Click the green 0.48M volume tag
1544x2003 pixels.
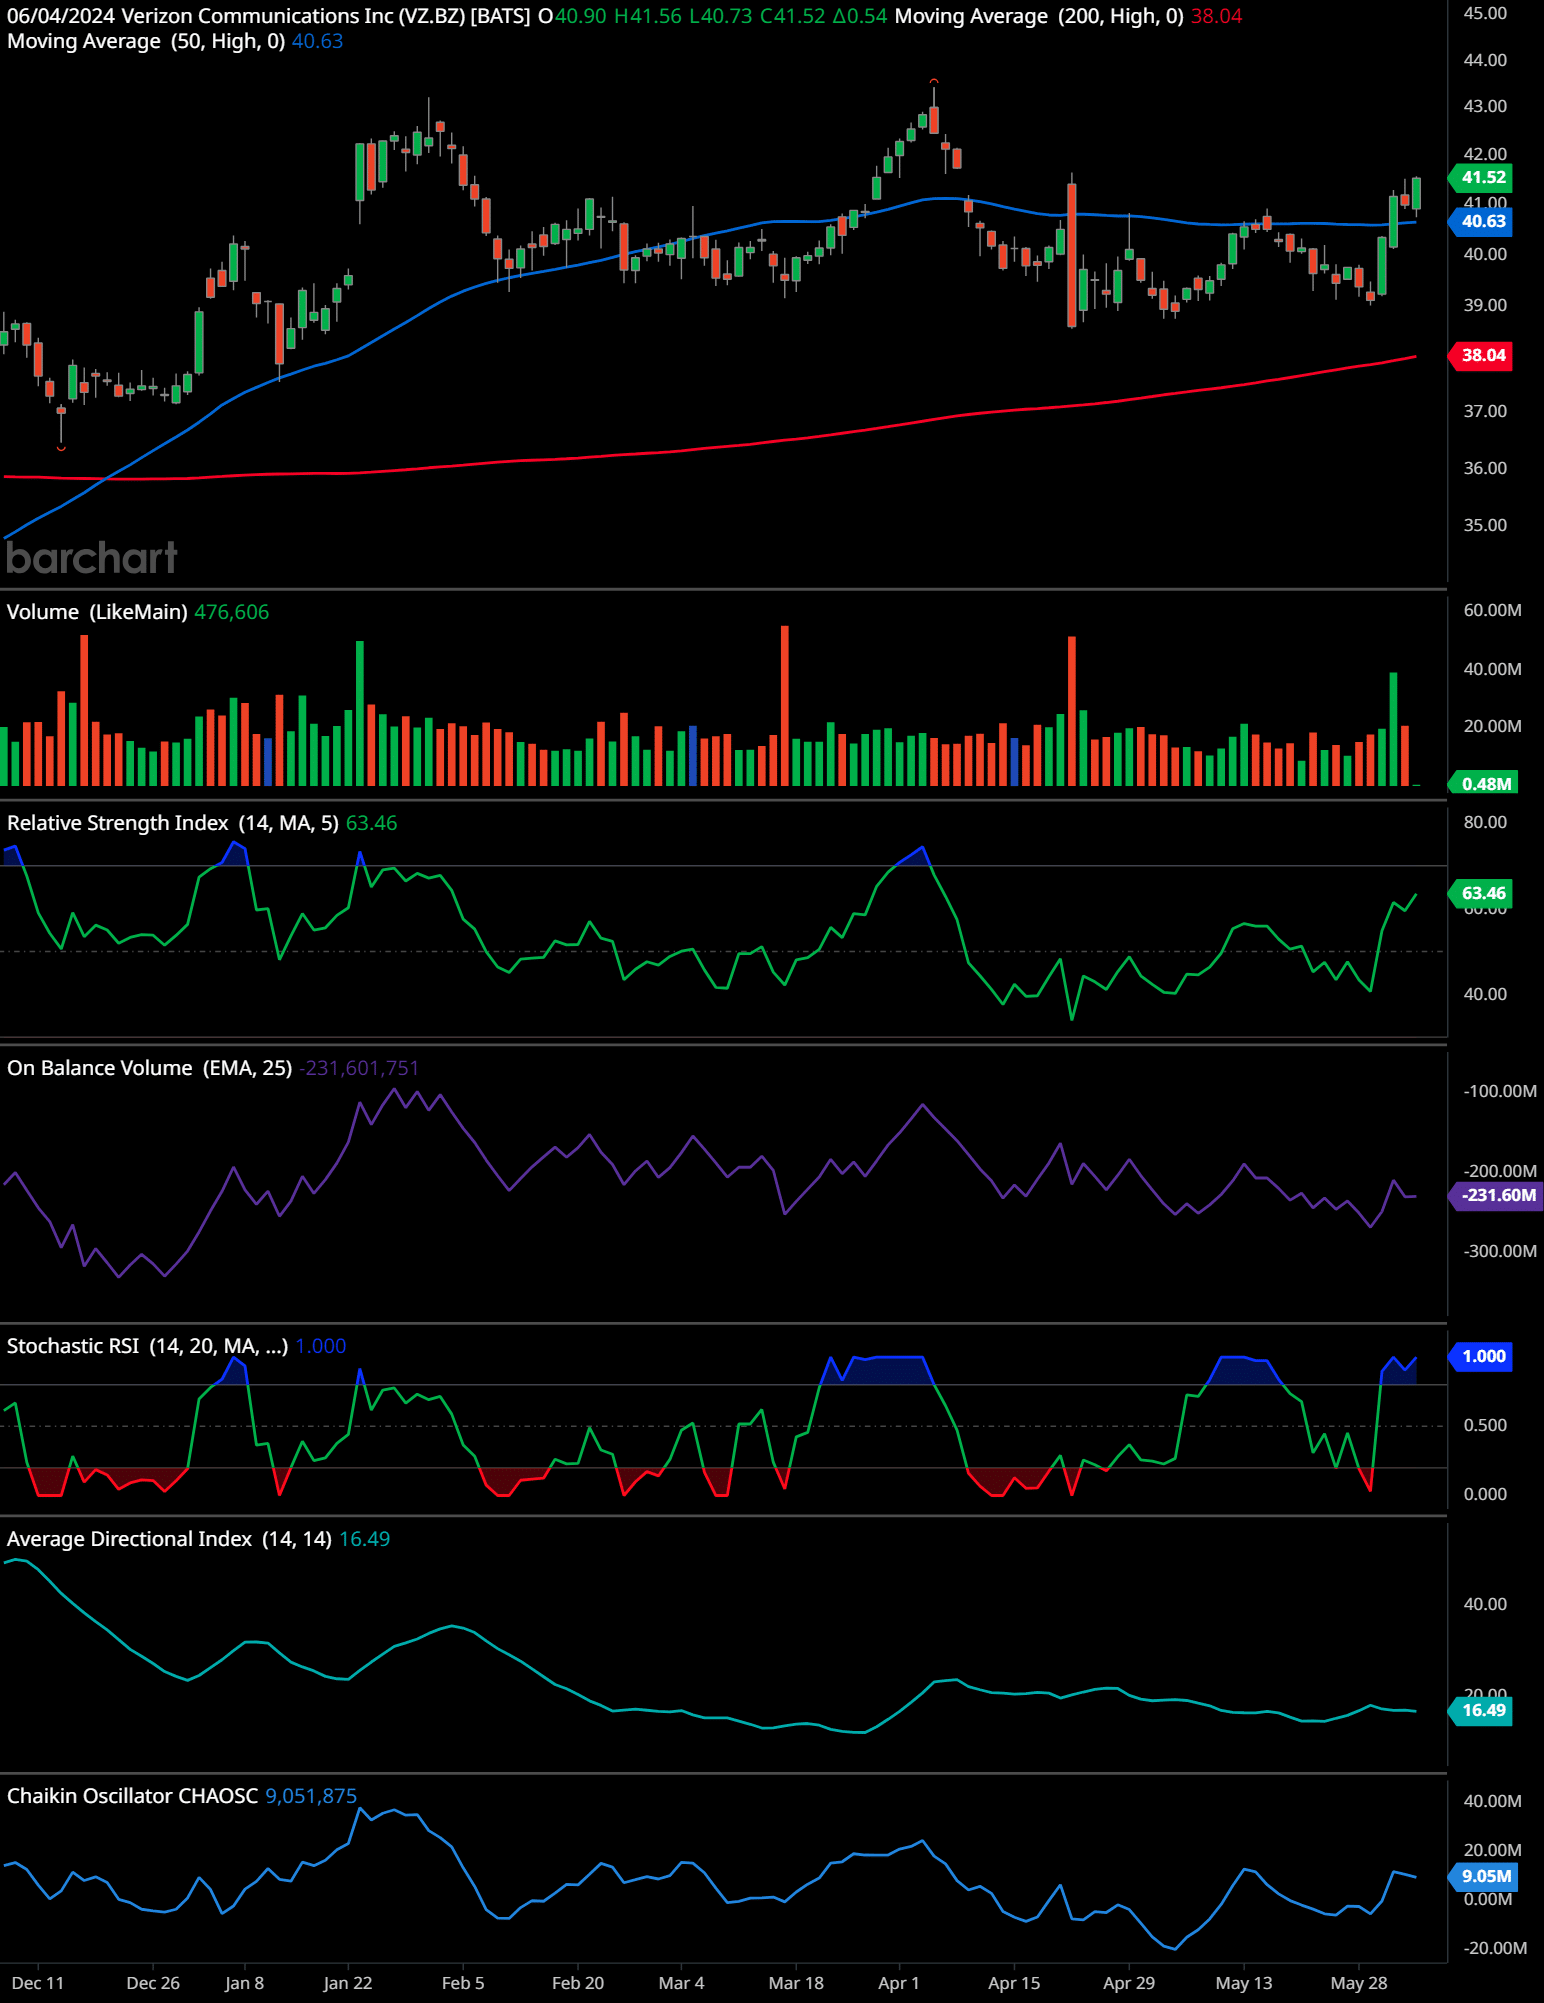tap(1484, 783)
